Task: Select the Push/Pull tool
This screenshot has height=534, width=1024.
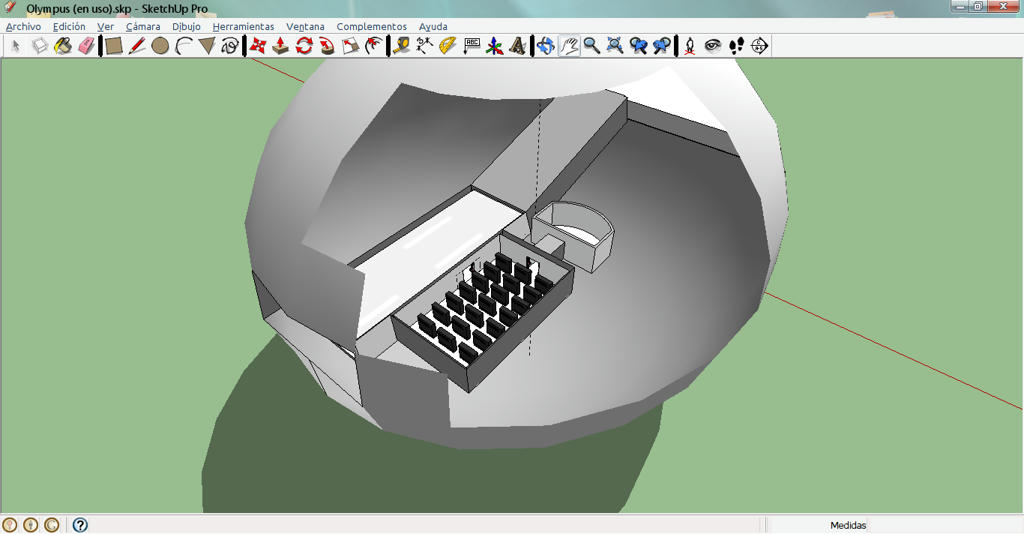Action: coord(281,46)
